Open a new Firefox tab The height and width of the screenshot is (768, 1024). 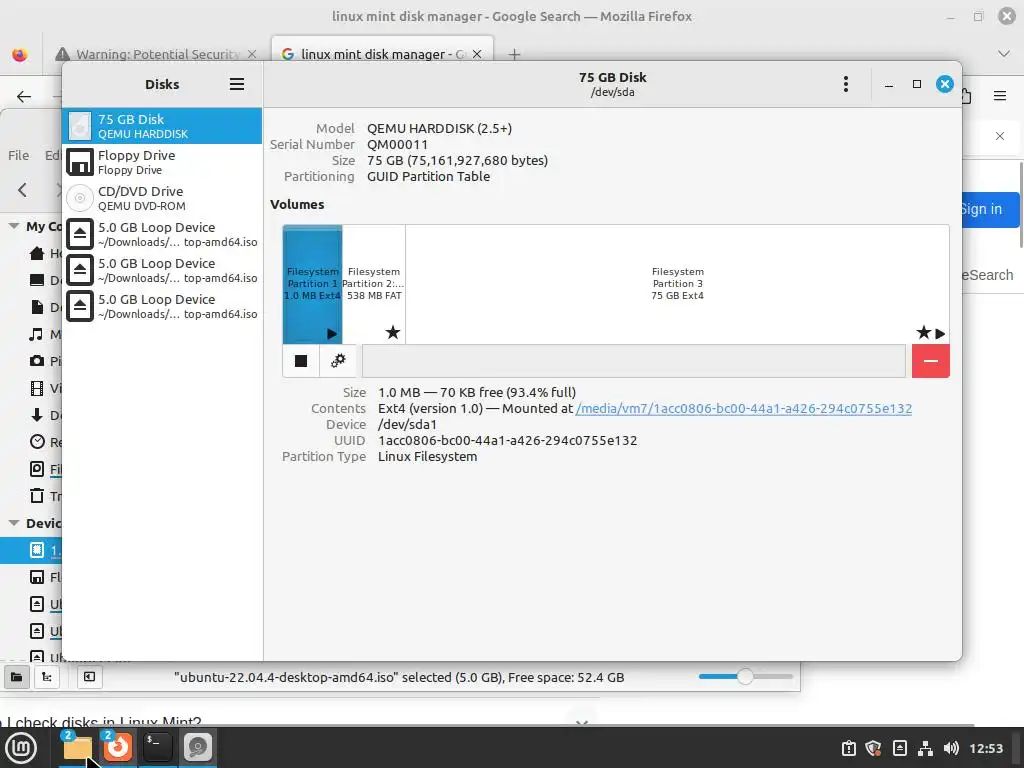click(515, 54)
